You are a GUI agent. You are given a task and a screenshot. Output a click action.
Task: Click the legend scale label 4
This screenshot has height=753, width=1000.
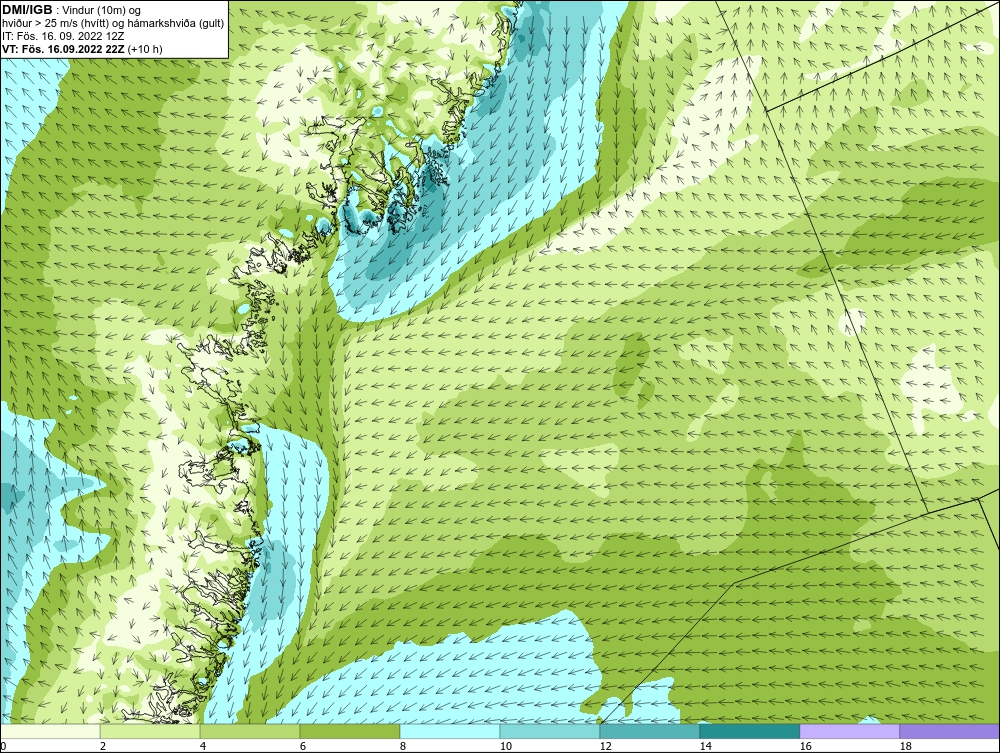click(x=203, y=746)
